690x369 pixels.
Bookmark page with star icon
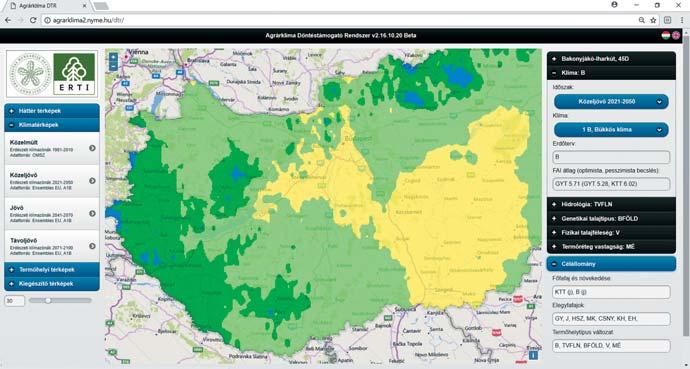coord(653,20)
